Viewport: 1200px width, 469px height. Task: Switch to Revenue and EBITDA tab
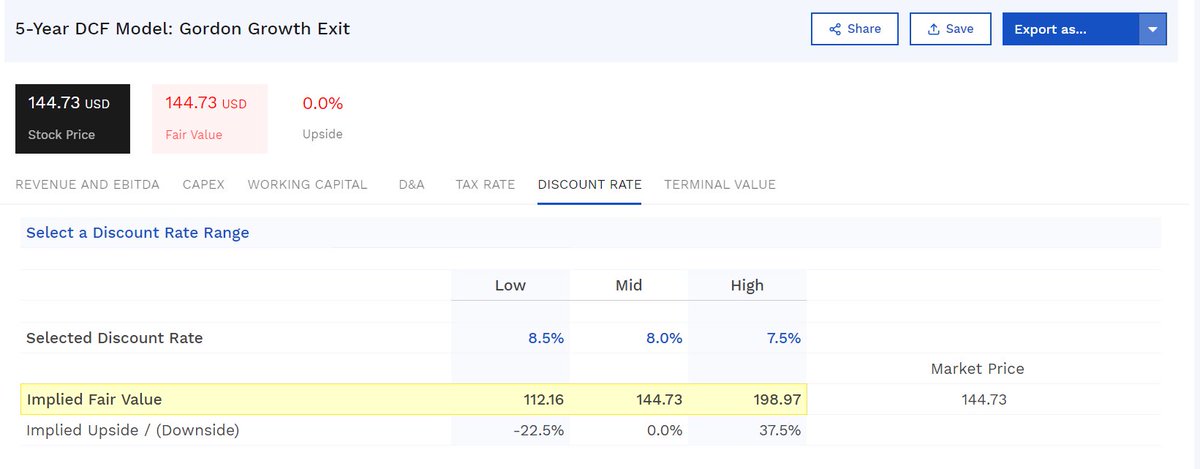pyautogui.click(x=88, y=184)
